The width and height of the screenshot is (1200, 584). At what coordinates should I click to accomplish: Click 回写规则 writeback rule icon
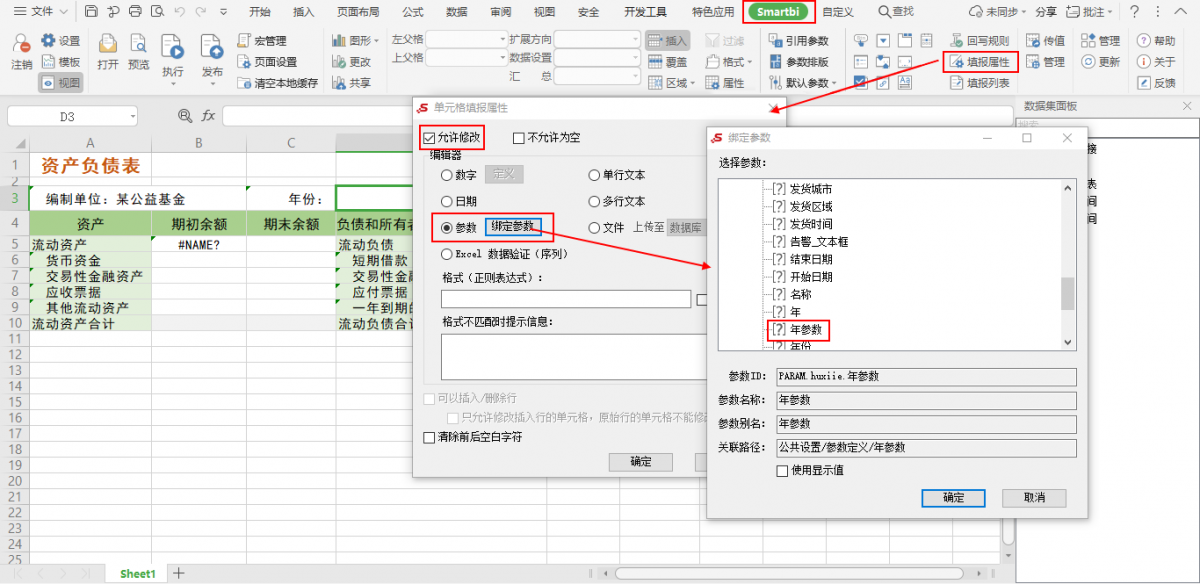pos(979,41)
